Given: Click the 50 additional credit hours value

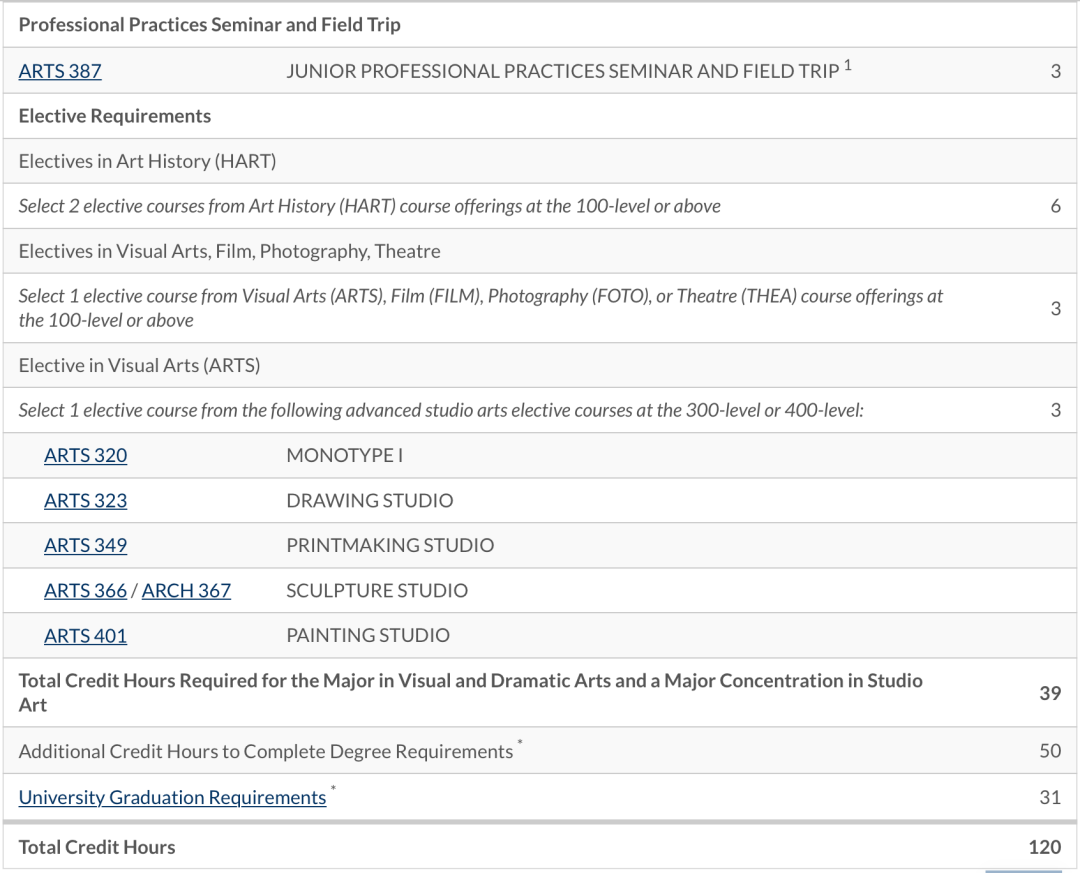Looking at the screenshot, I should coord(1050,751).
